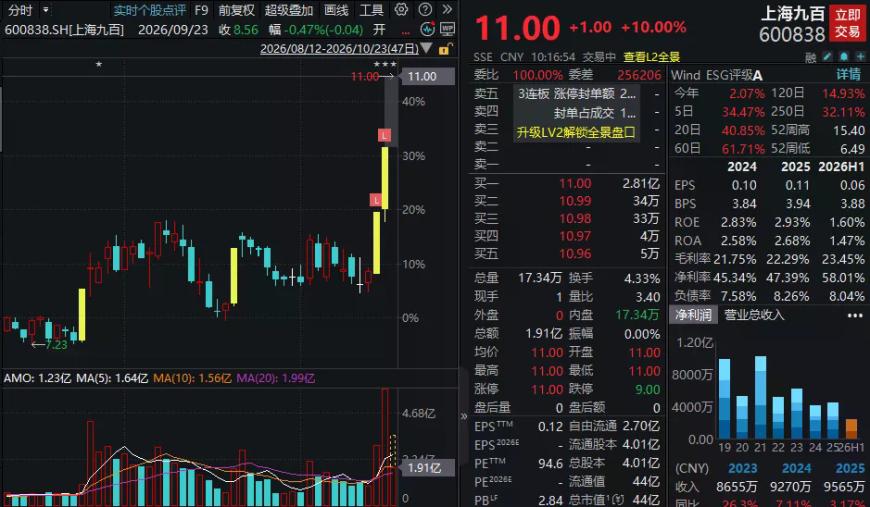Expand date range dropdown triangle
The image size is (870, 507).
click(x=426, y=48)
